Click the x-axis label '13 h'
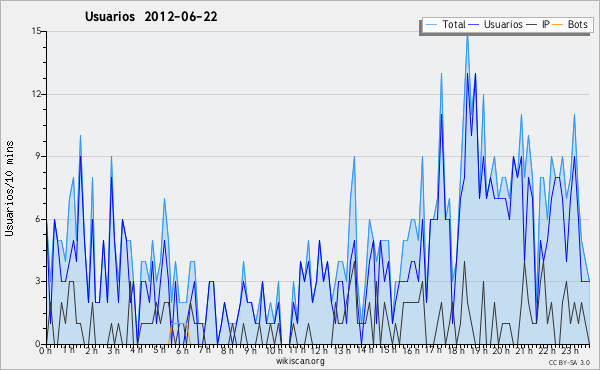The width and height of the screenshot is (600, 370). coord(342,350)
